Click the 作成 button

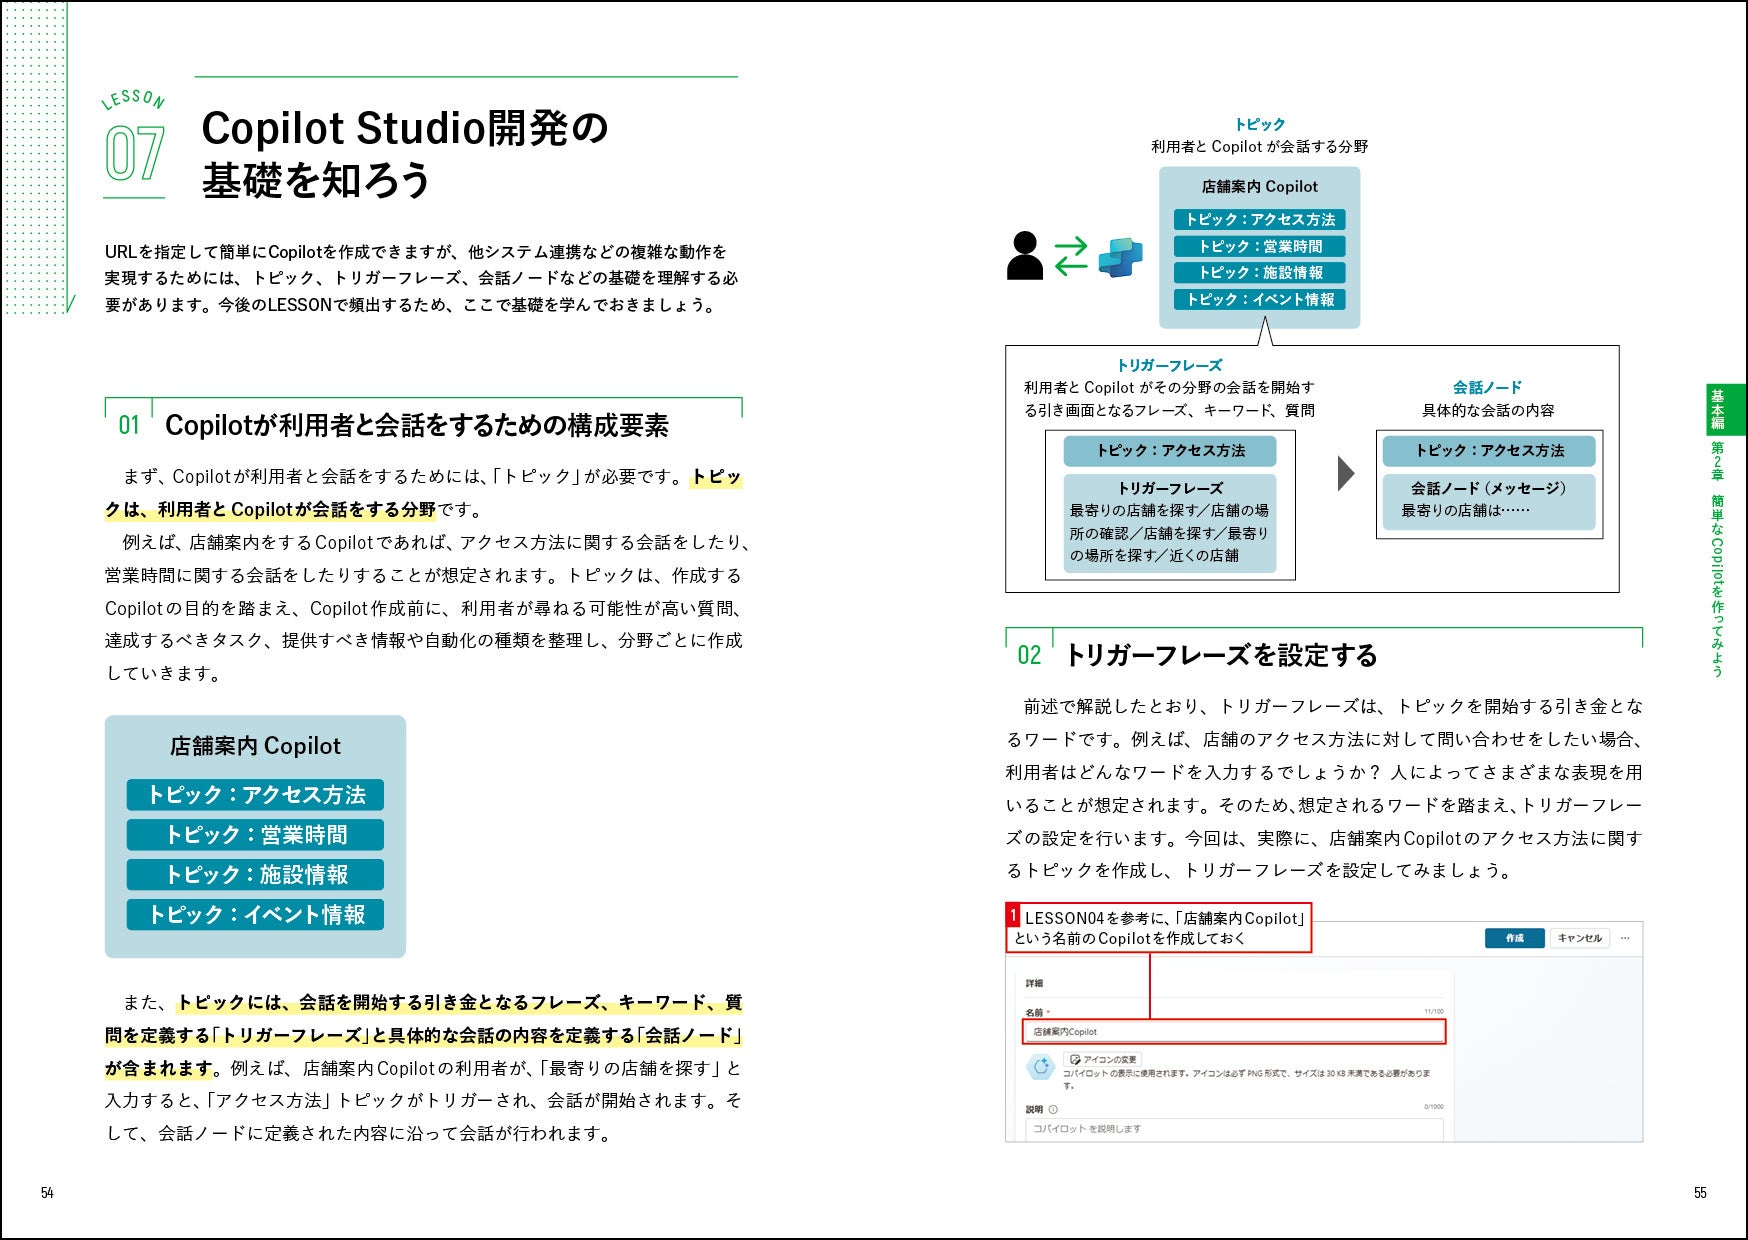click(x=1516, y=937)
